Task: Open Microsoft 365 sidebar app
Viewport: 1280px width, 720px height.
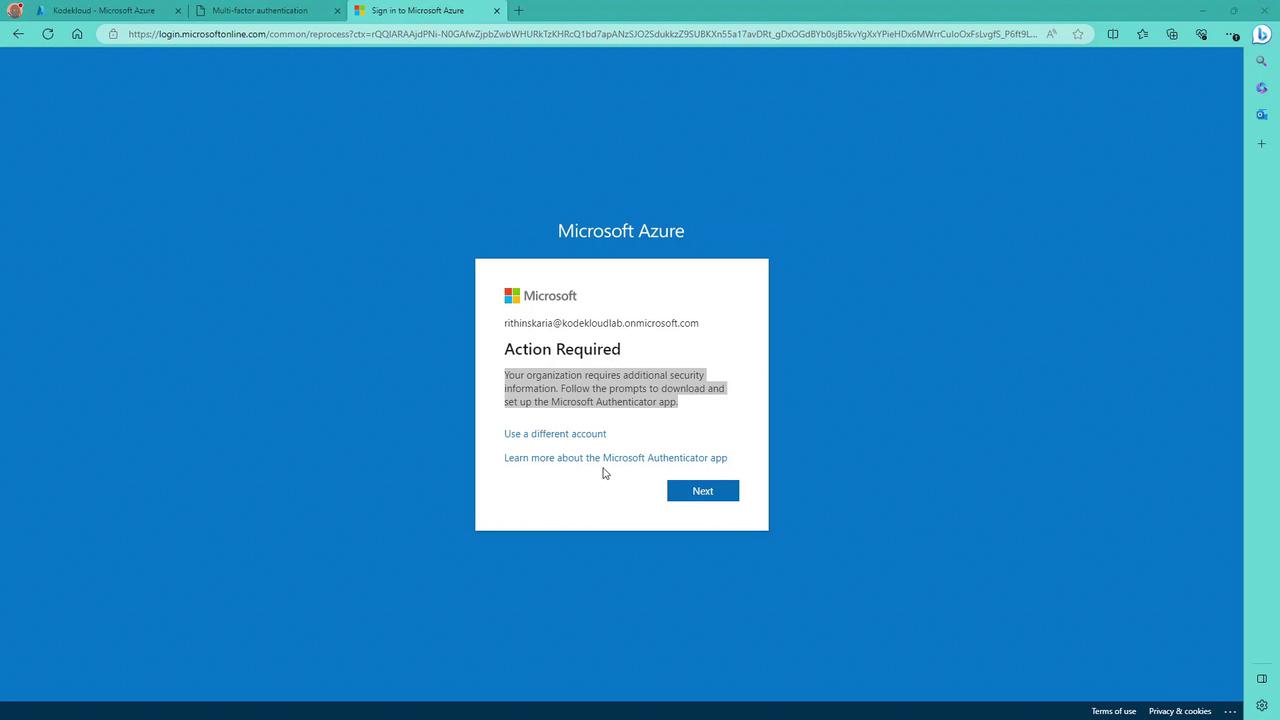Action: [x=1262, y=88]
